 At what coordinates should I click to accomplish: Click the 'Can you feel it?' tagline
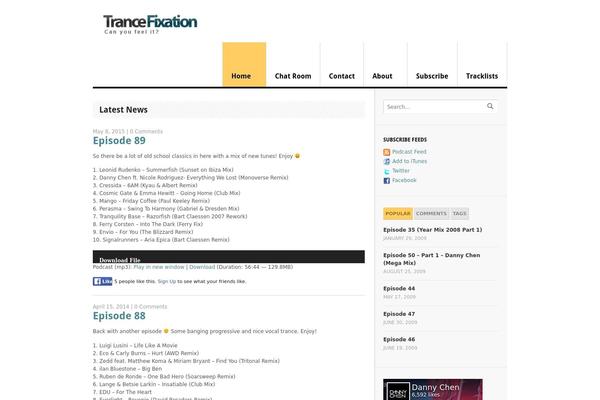coord(131,32)
